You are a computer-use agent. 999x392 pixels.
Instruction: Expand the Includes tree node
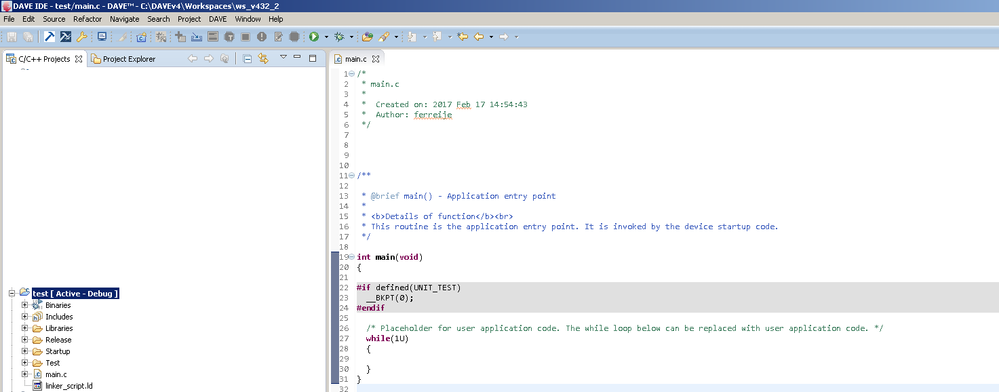(25, 317)
